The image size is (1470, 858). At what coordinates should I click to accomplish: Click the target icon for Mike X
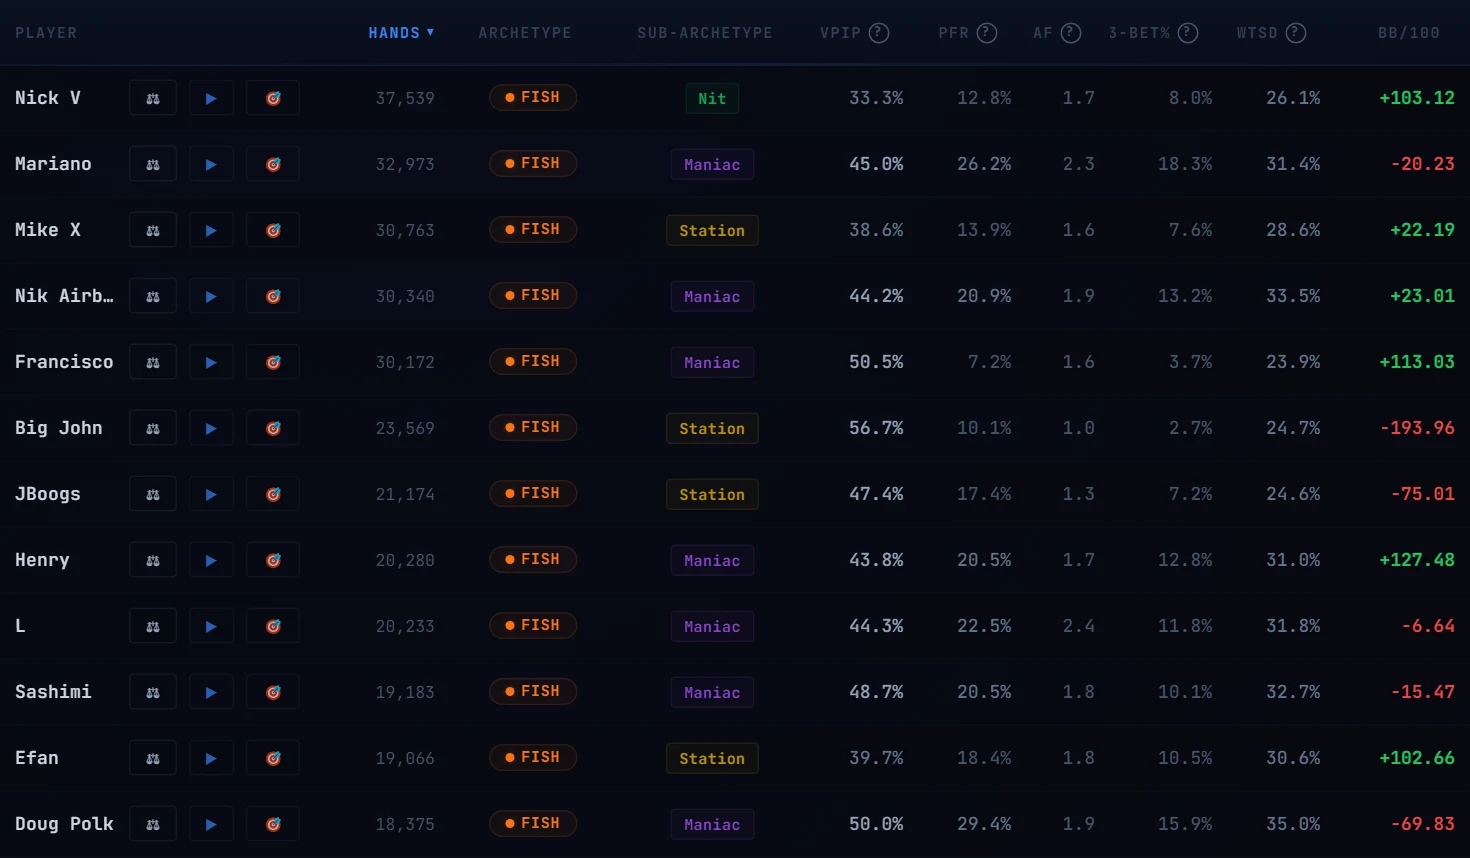(x=273, y=230)
